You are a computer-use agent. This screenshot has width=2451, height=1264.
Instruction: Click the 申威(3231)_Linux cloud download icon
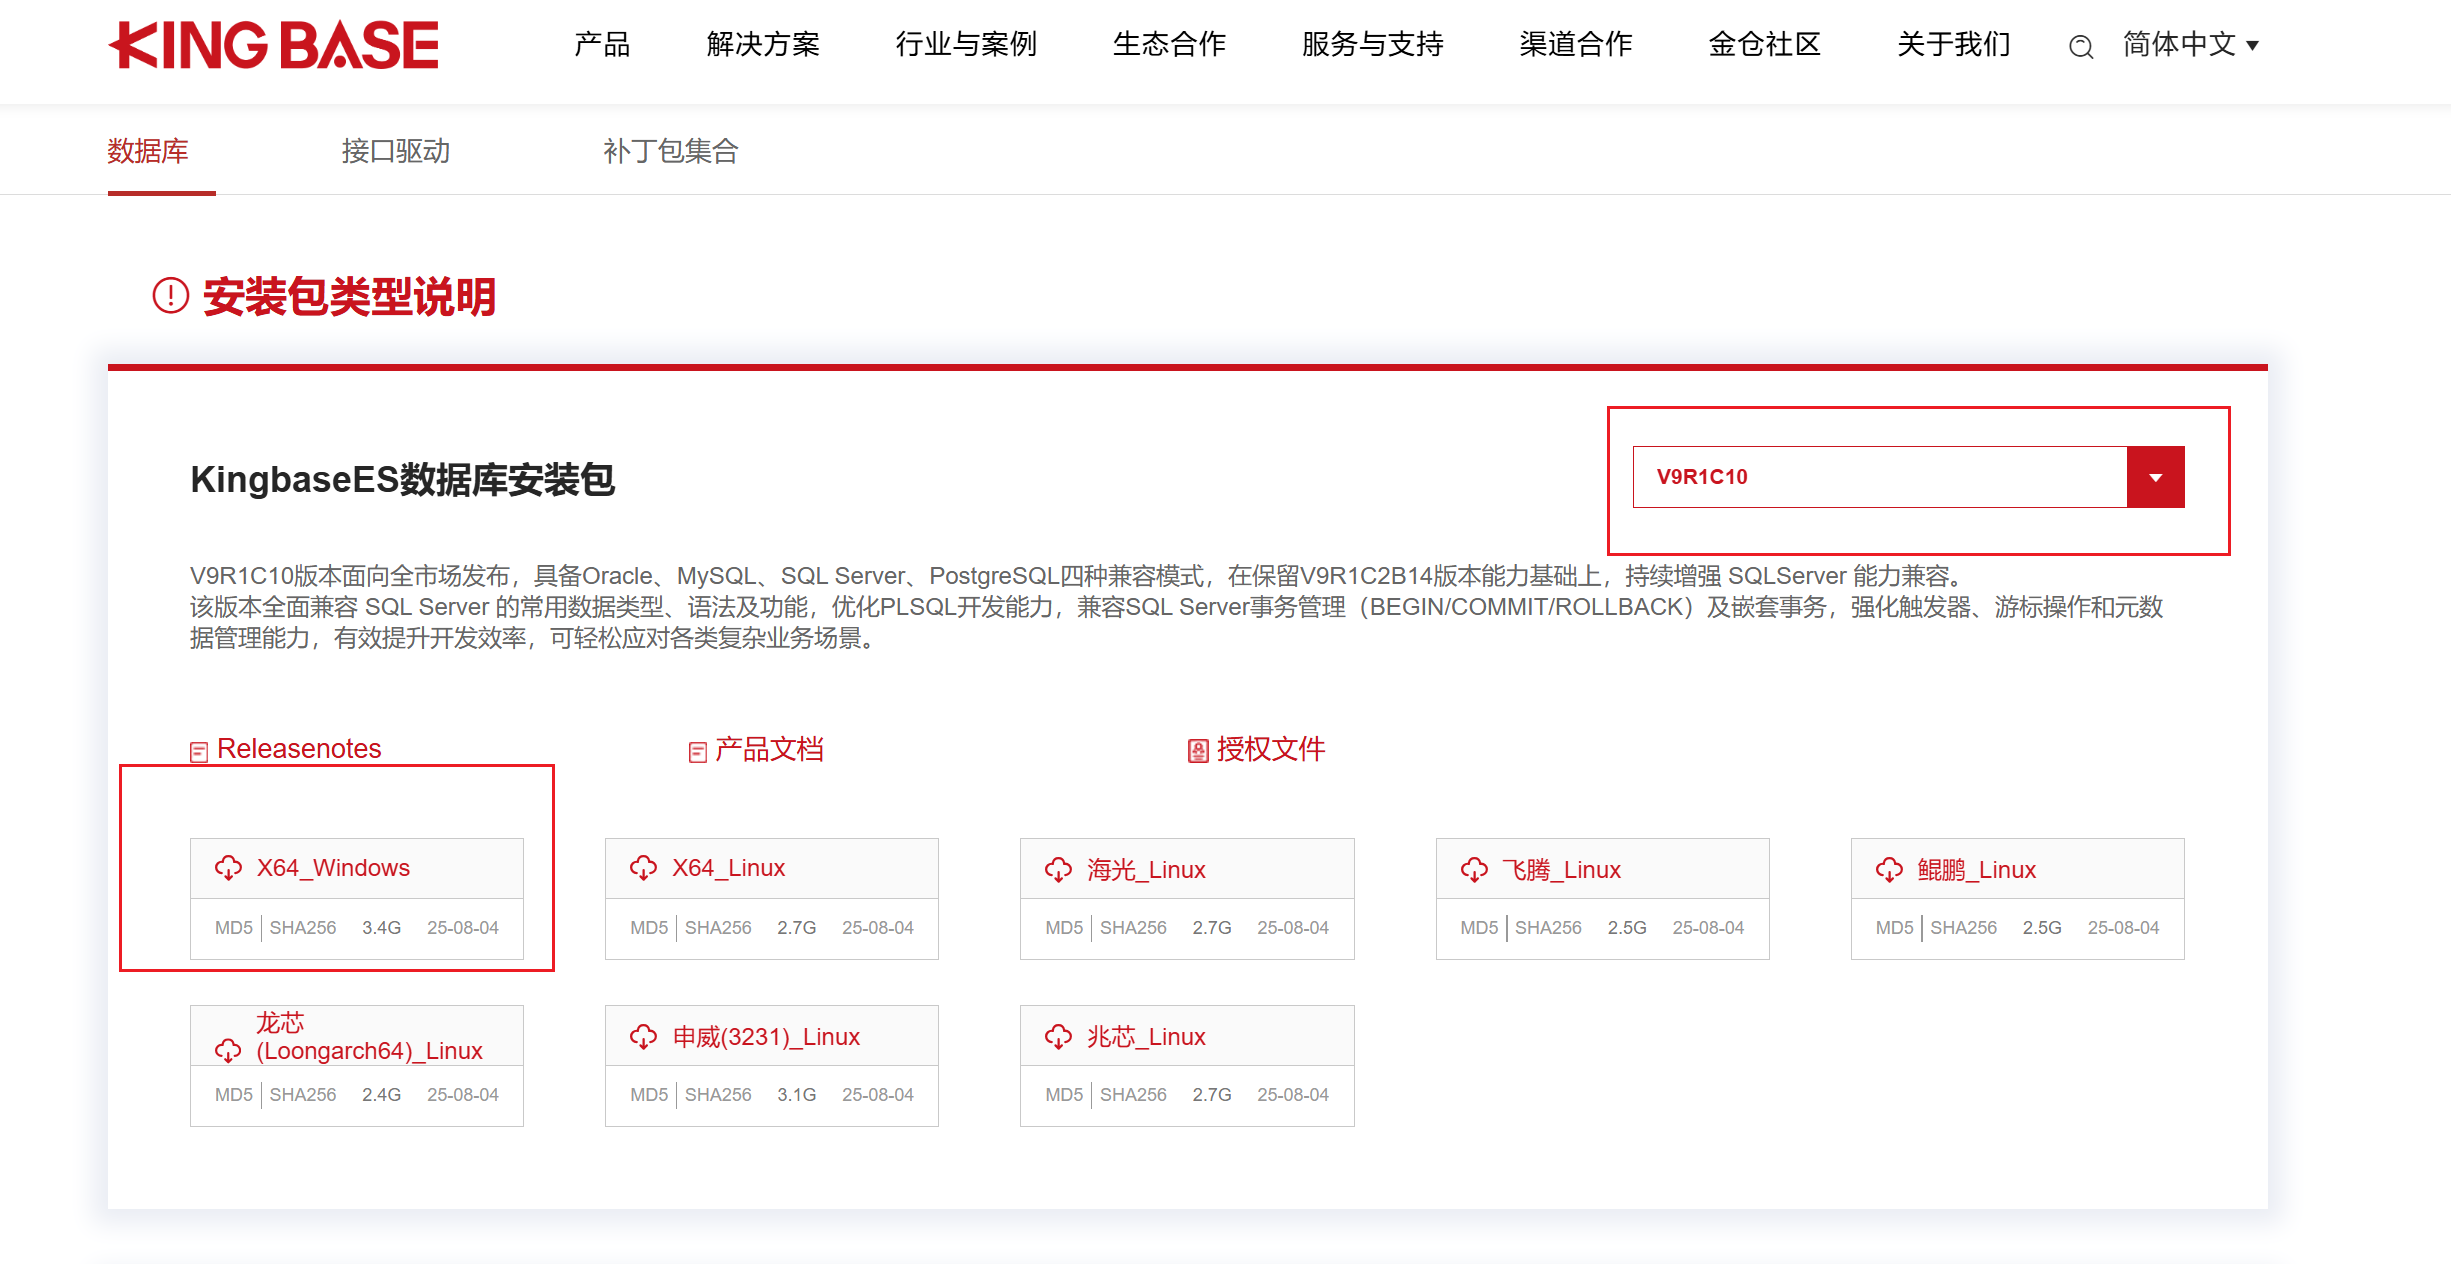(x=643, y=1037)
